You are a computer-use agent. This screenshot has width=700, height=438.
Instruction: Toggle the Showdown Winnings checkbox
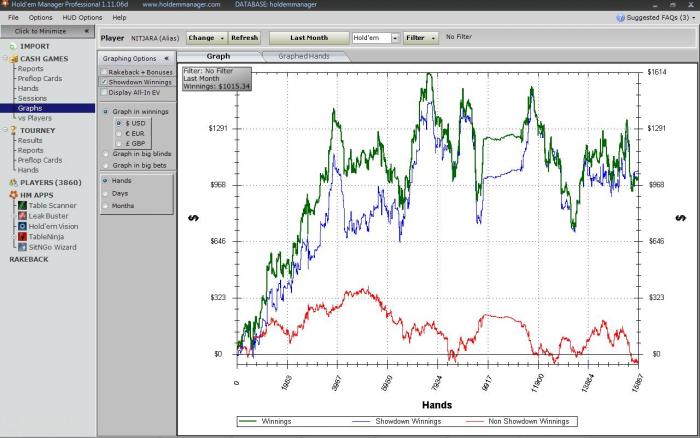pyautogui.click(x=104, y=82)
